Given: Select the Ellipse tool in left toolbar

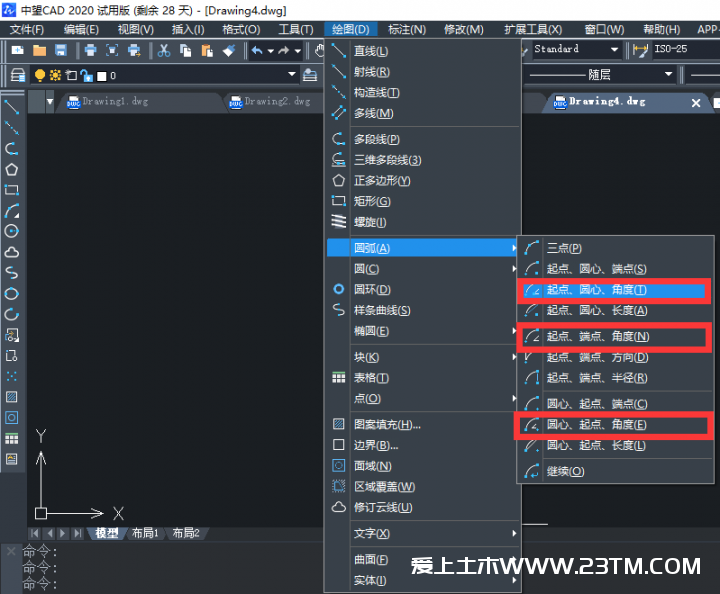Looking at the screenshot, I should click(x=11, y=293).
